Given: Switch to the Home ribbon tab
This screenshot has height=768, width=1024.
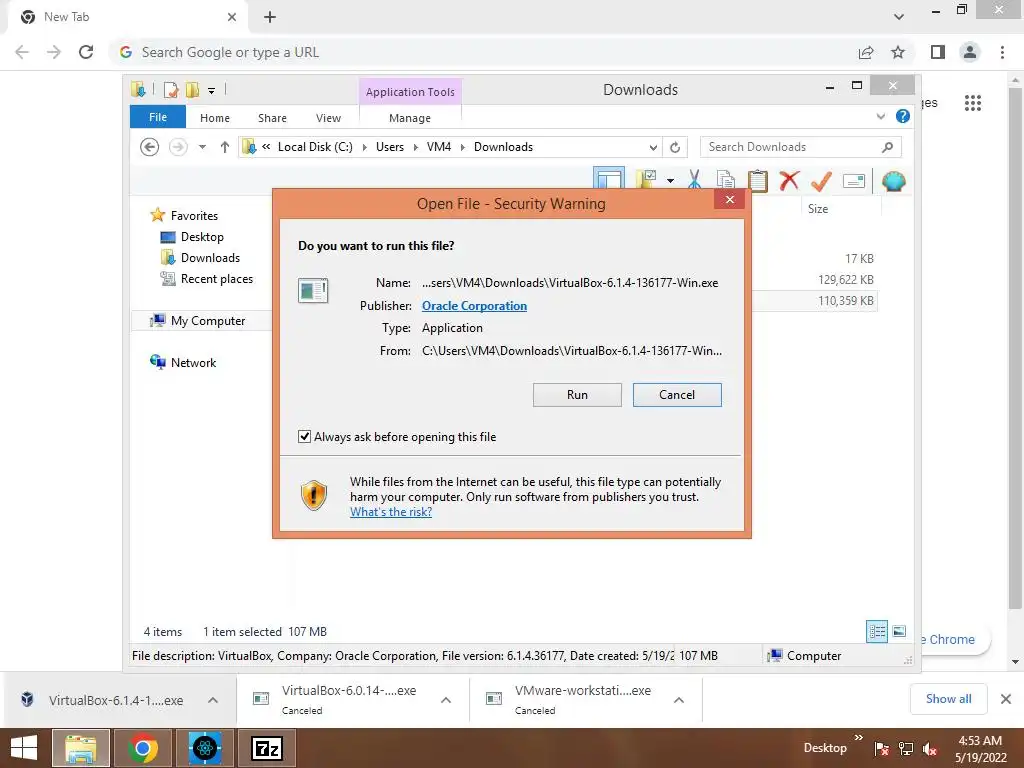Looking at the screenshot, I should tap(215, 118).
